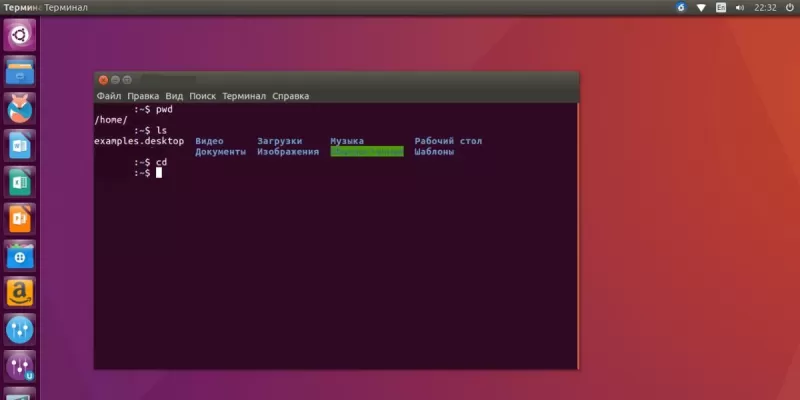Launch LibreOffice Calc from the dock
Image resolution: width=800 pixels, height=400 pixels.
(x=20, y=183)
